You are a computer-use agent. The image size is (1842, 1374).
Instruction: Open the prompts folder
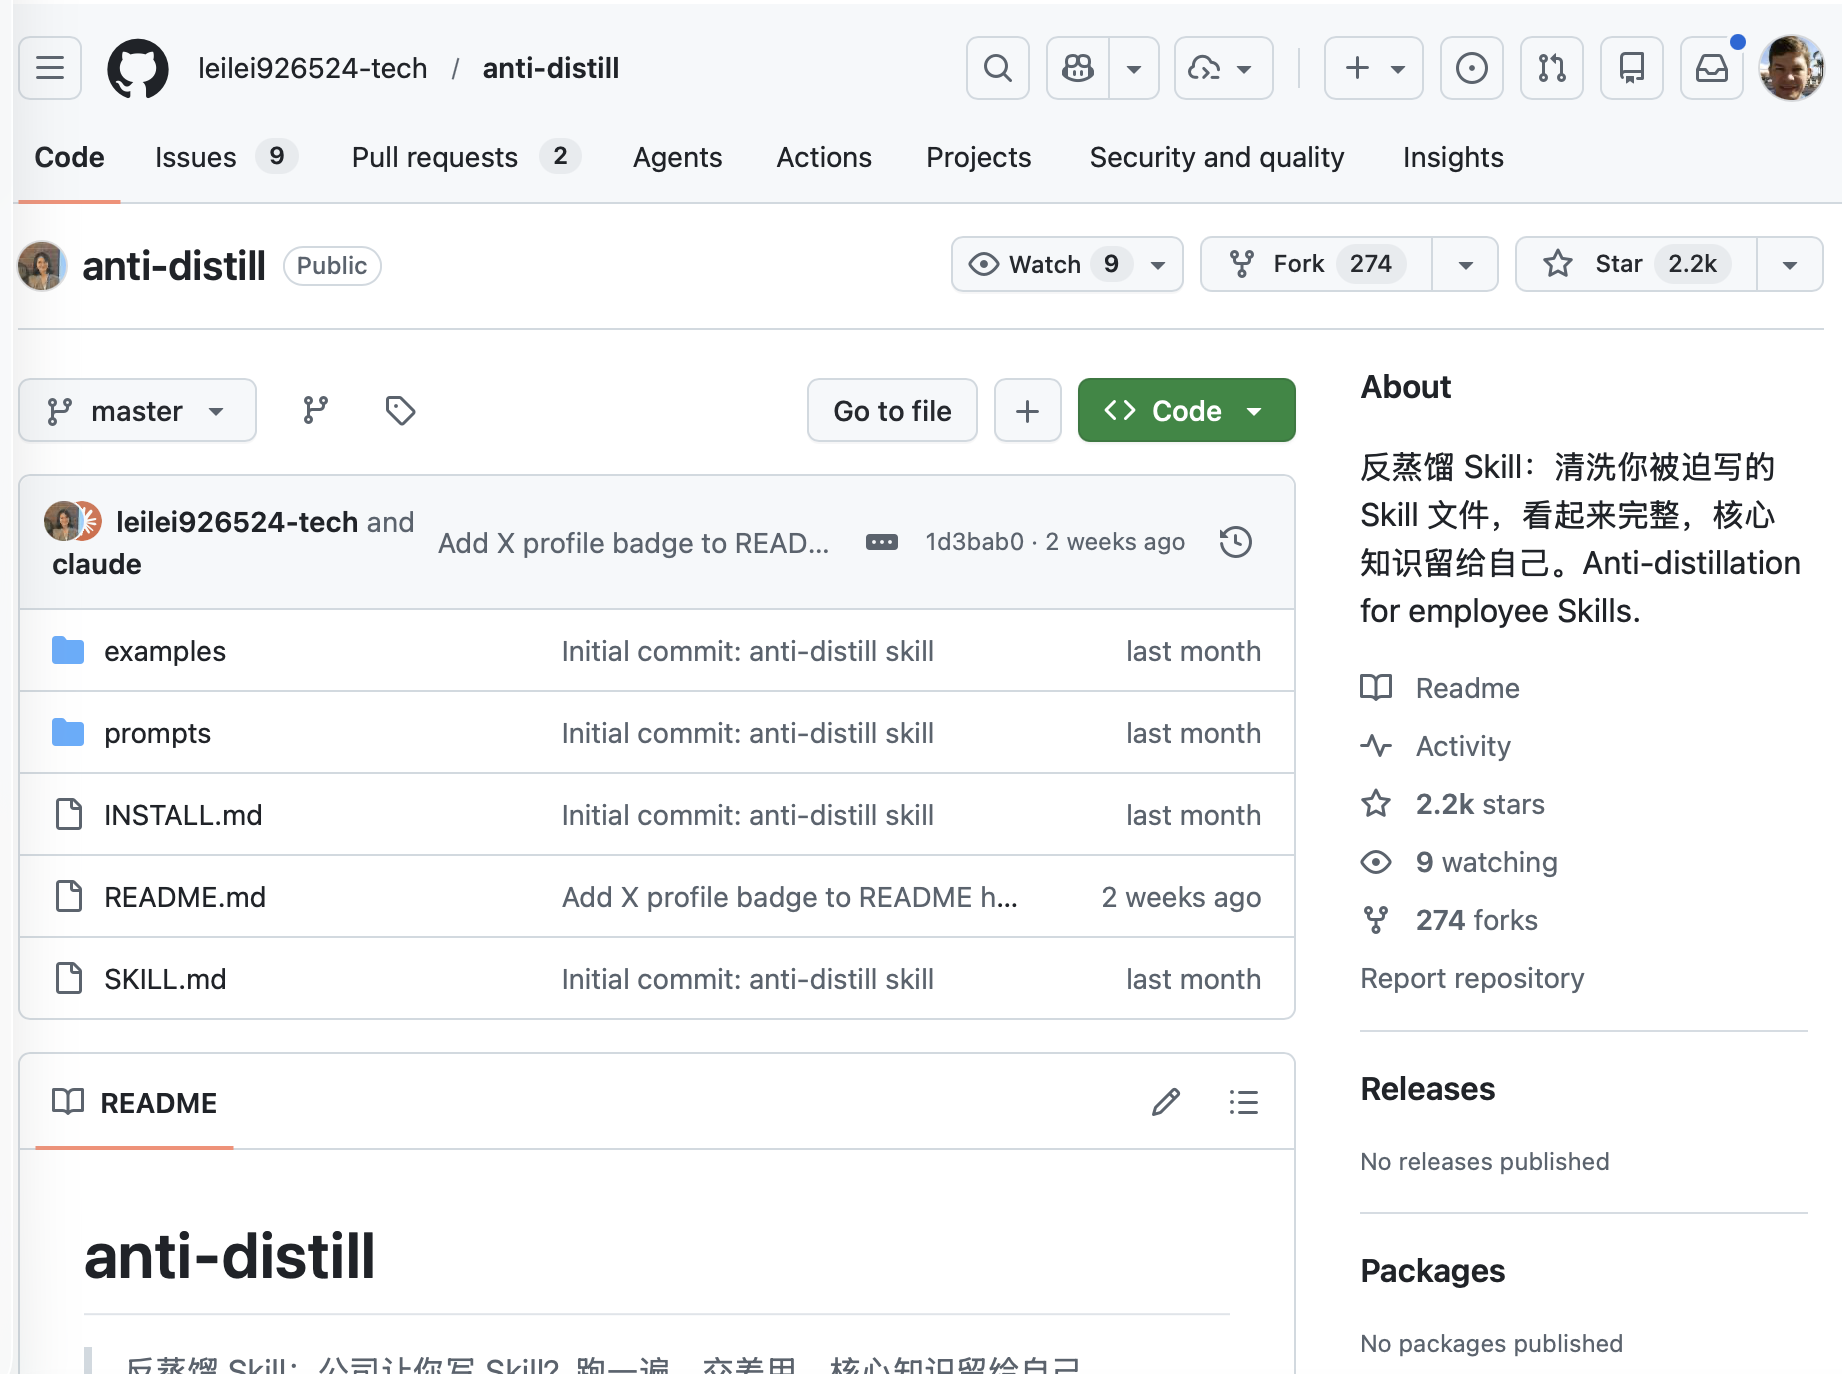pos(157,733)
